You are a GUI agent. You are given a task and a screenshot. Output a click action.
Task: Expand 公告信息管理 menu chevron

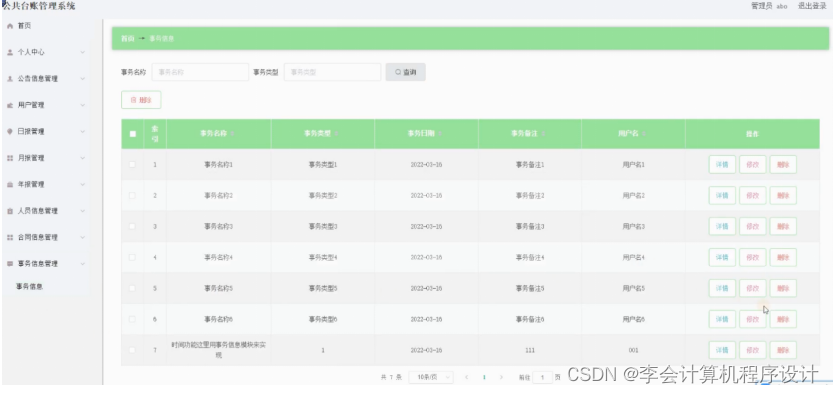82,79
